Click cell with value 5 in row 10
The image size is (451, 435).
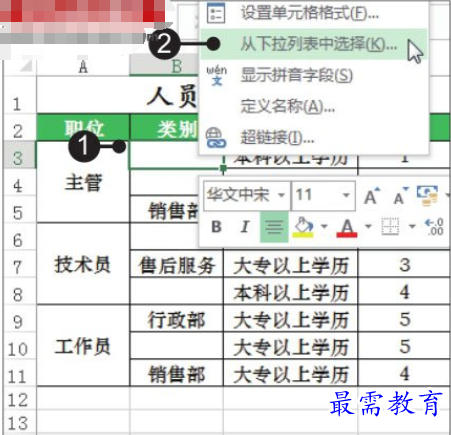point(404,346)
